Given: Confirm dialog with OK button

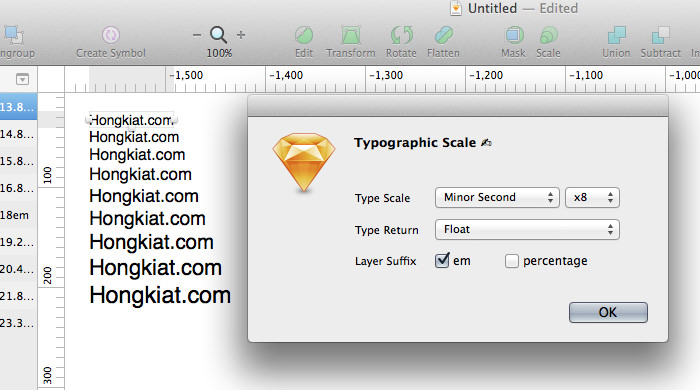Looking at the screenshot, I should [x=608, y=312].
